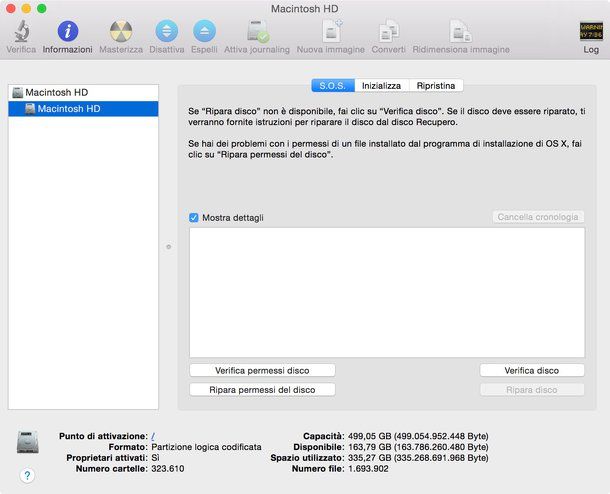
Task: Open the Log viewer icon
Action: 591,31
